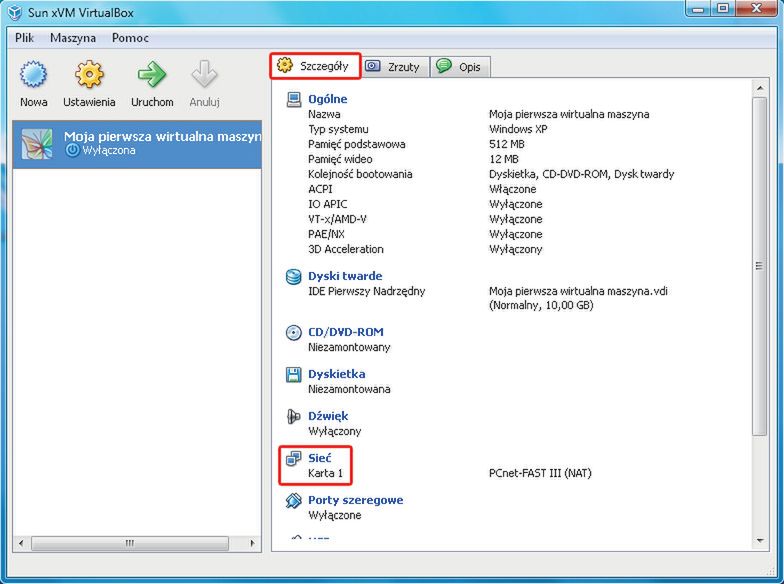Open the Dyskietka settings link
Screen dimensions: 784x584
(336, 374)
